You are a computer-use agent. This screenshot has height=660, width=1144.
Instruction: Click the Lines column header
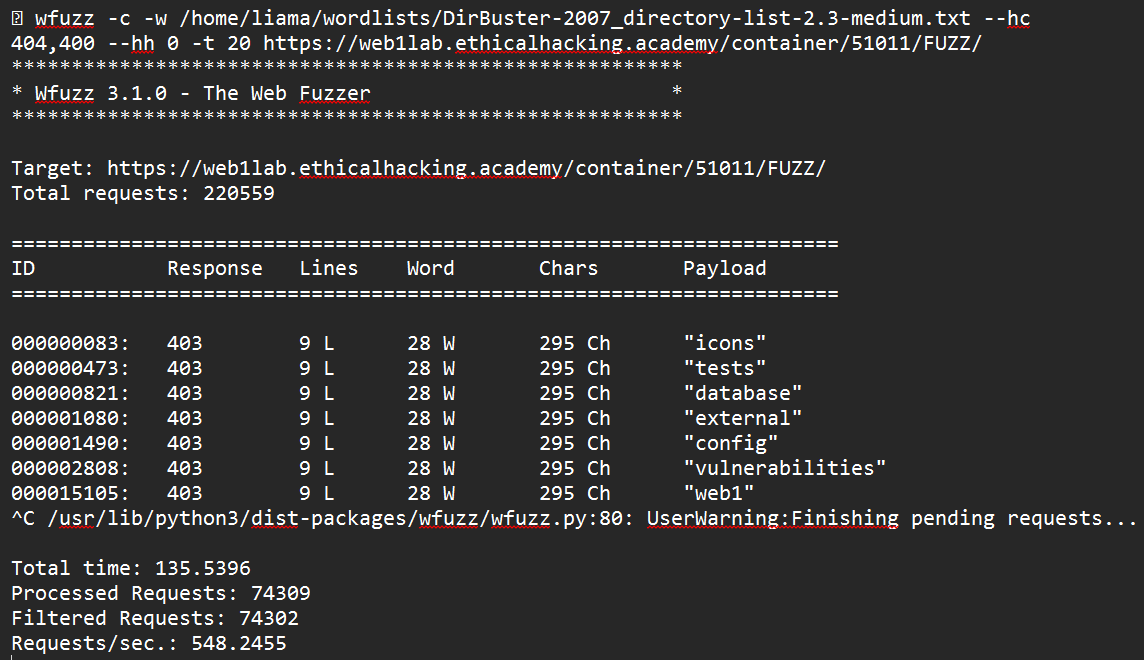[328, 268]
